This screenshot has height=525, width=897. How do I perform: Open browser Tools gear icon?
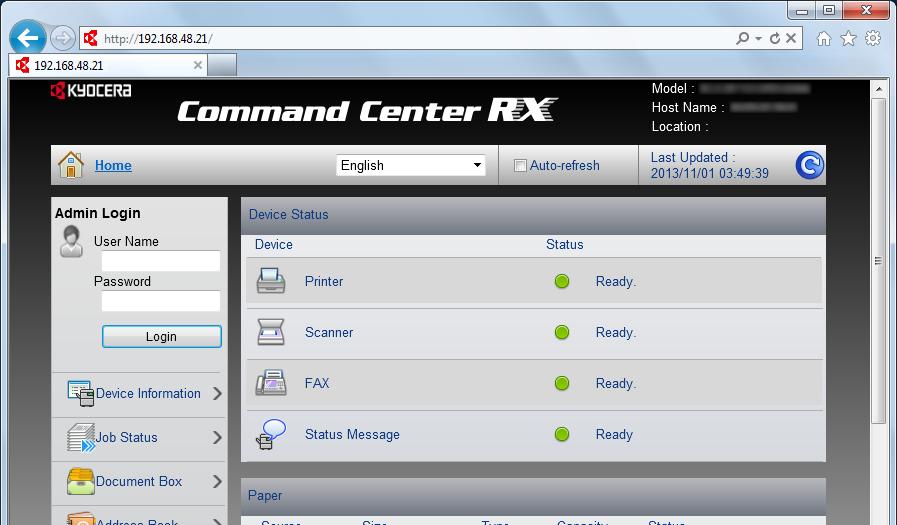click(873, 38)
